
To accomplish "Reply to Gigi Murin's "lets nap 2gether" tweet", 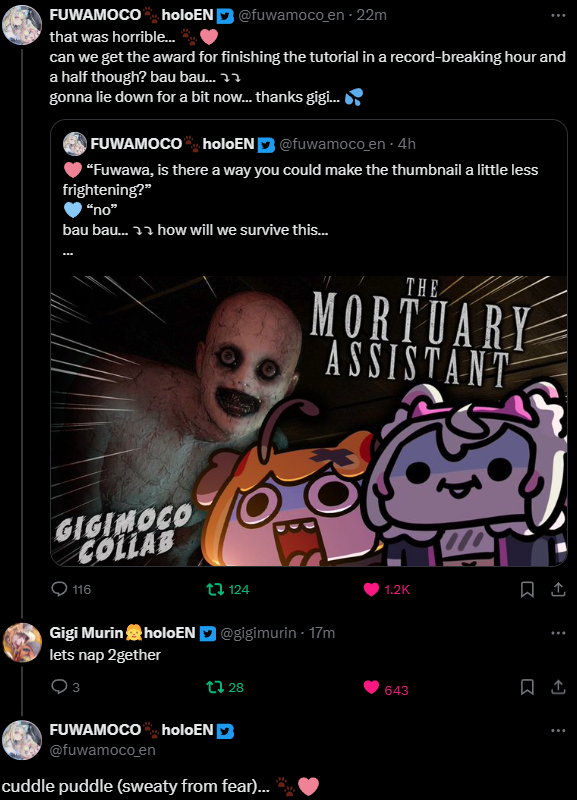I will [65, 687].
